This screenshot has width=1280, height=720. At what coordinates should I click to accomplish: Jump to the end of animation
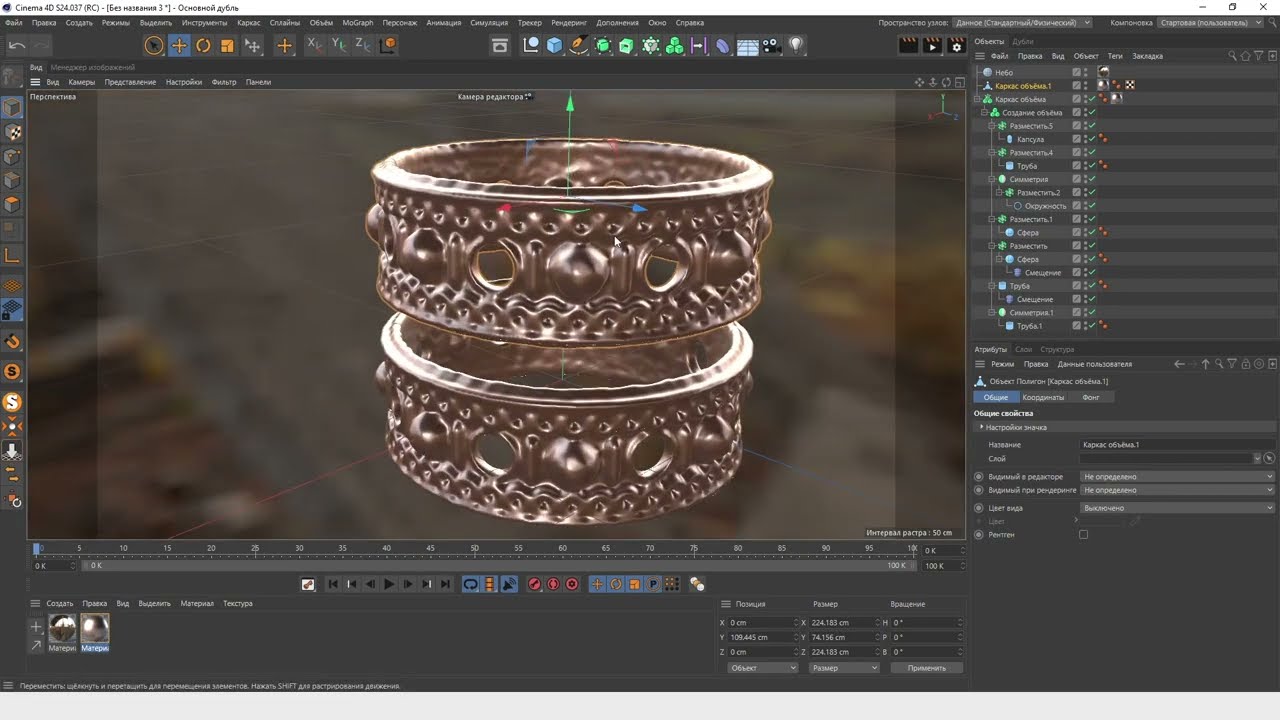pyautogui.click(x=445, y=584)
